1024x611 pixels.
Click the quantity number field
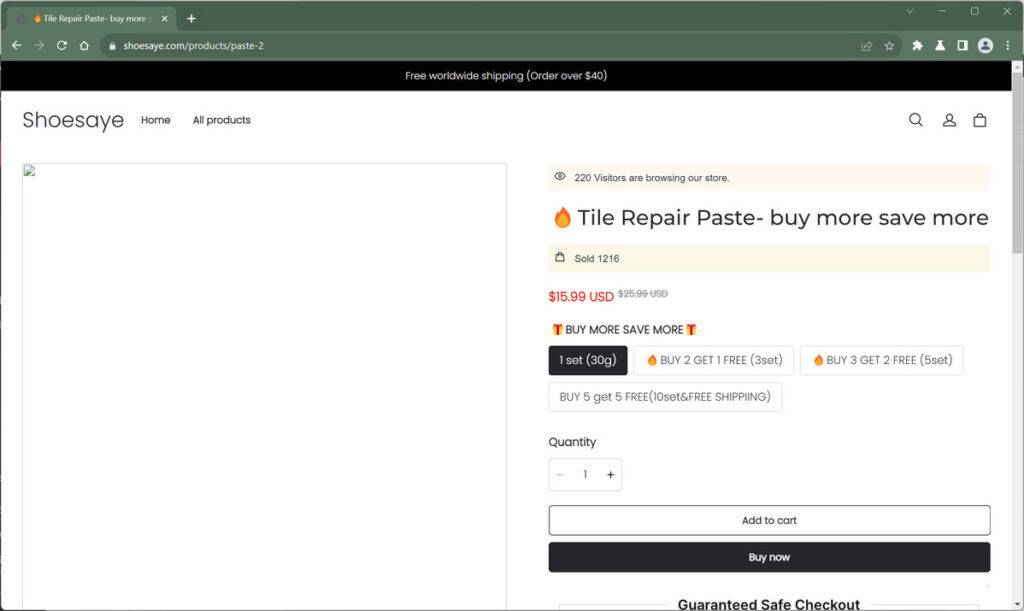[x=585, y=475]
